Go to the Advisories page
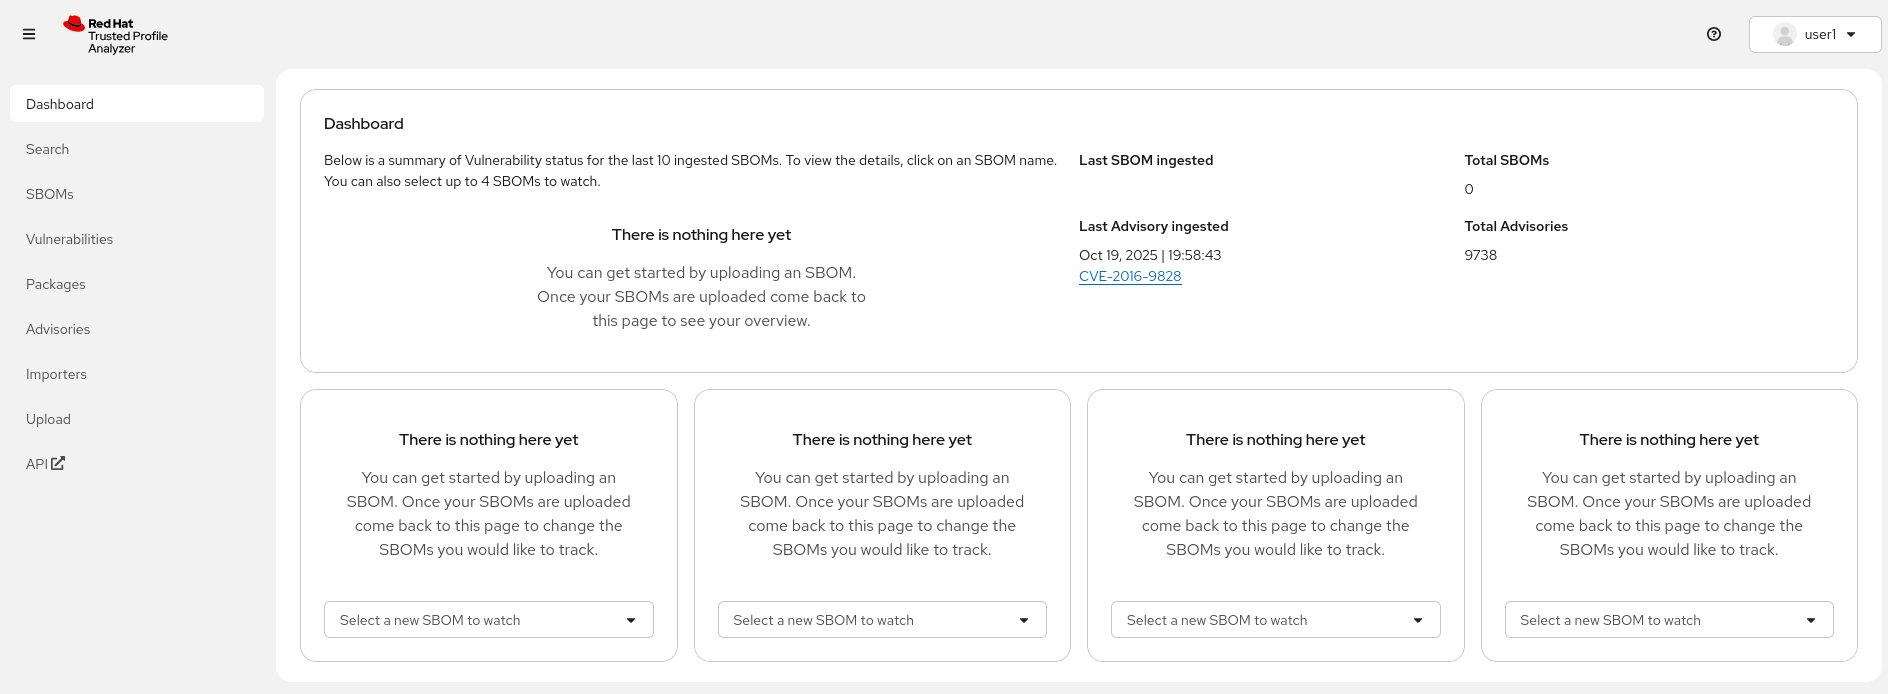The height and width of the screenshot is (694, 1888). click(x=58, y=329)
